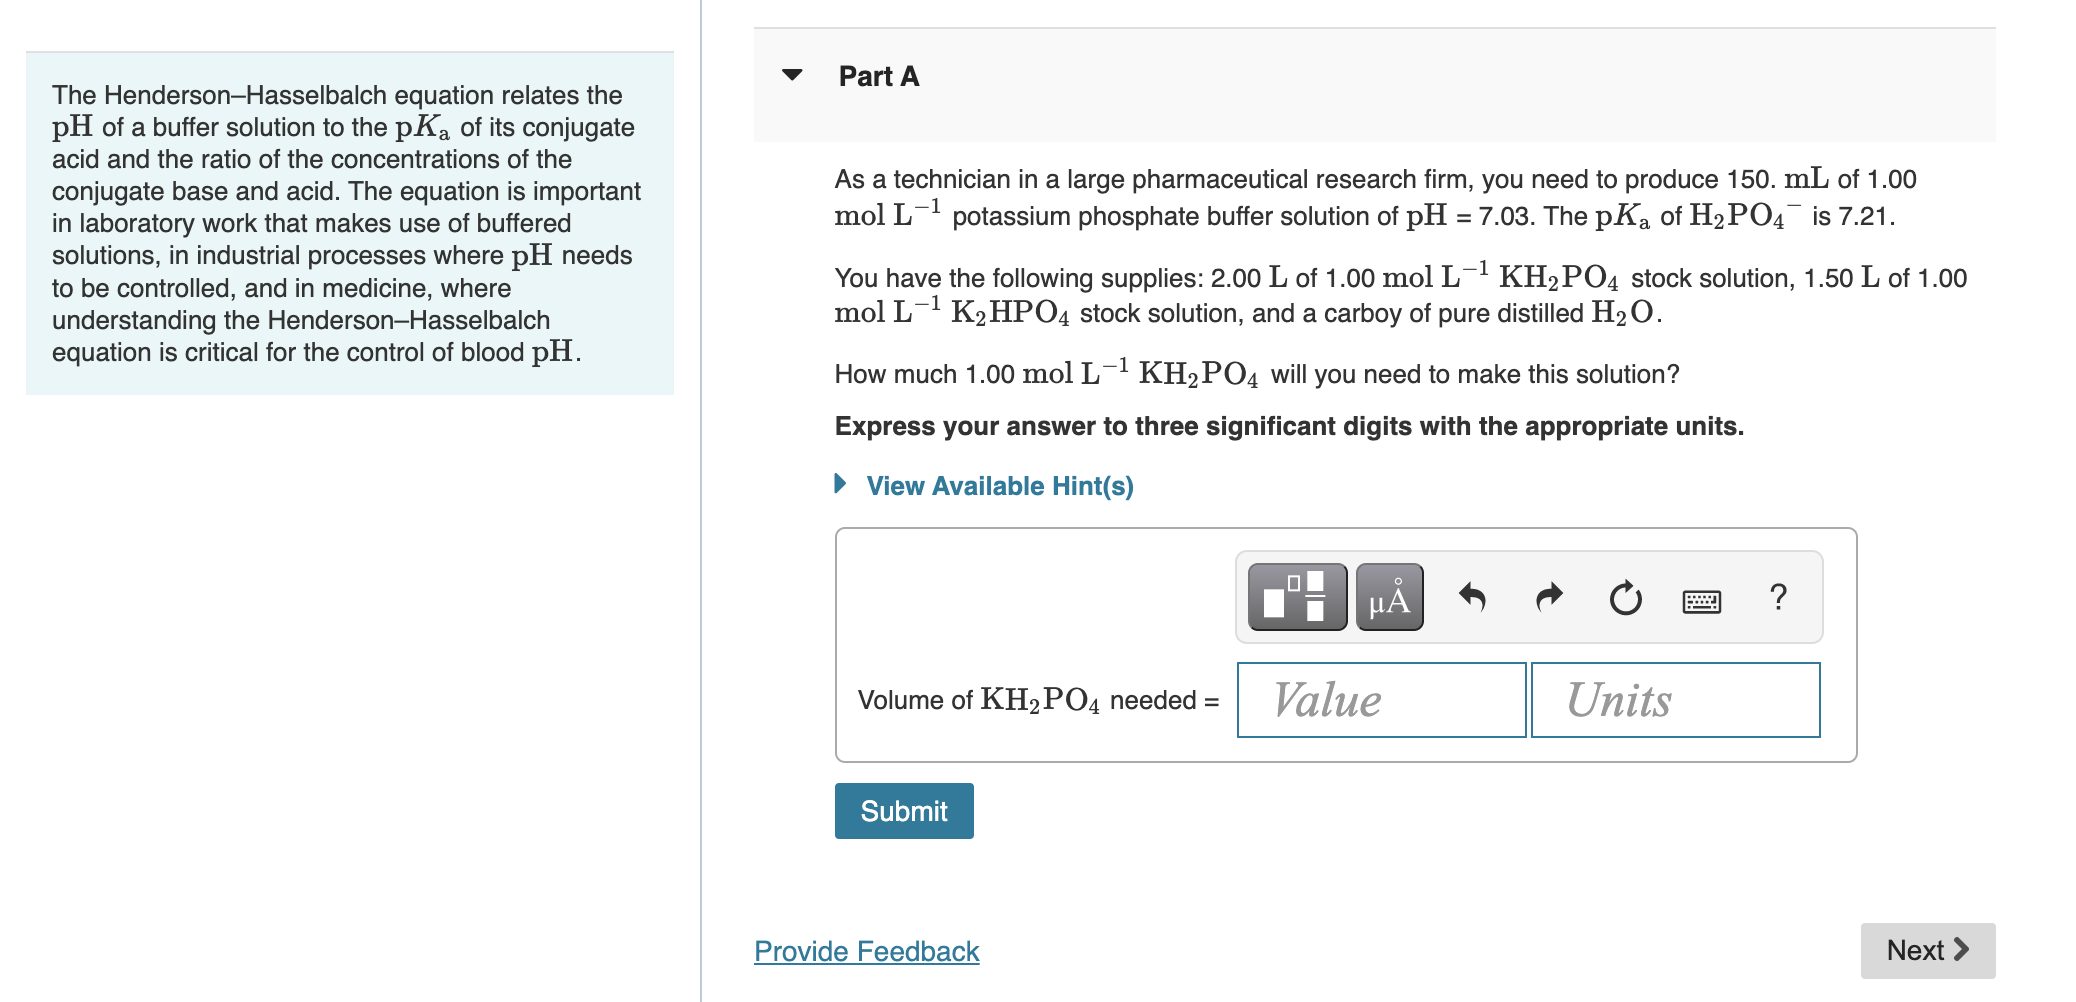Collapse Part A using its triangle
Viewport: 2076px width, 1002px height.
pyautogui.click(x=792, y=75)
